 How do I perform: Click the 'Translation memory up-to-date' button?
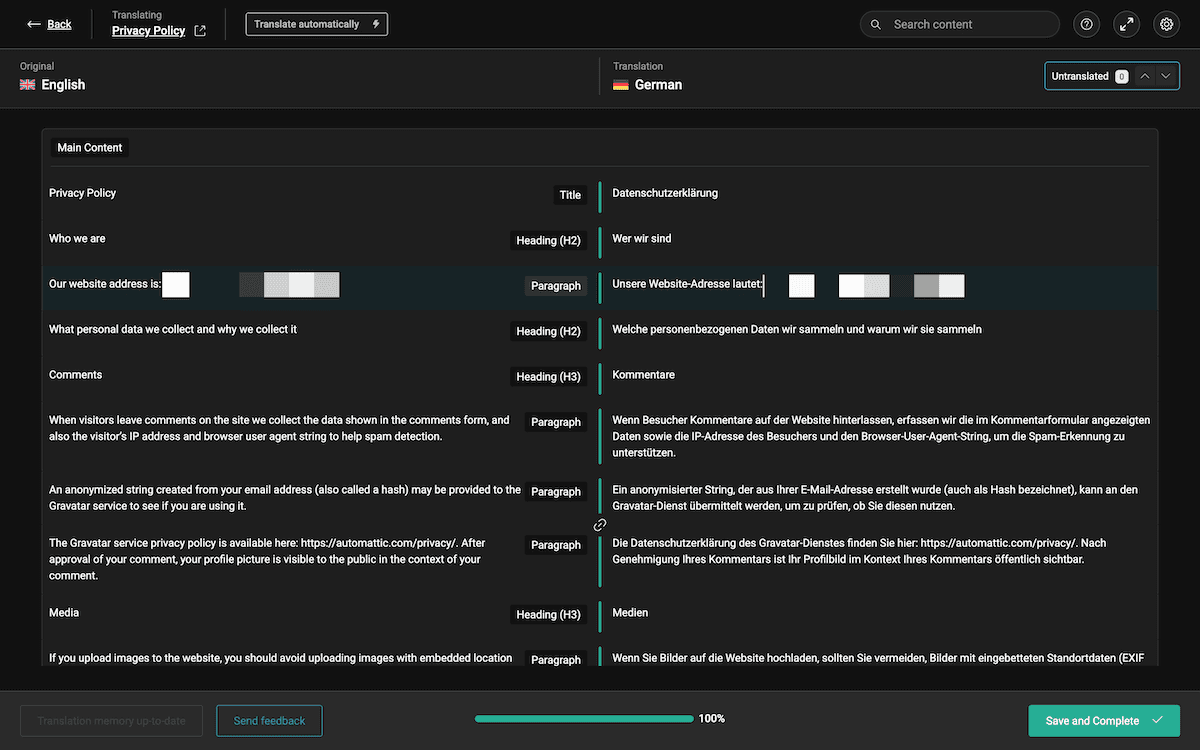111,720
